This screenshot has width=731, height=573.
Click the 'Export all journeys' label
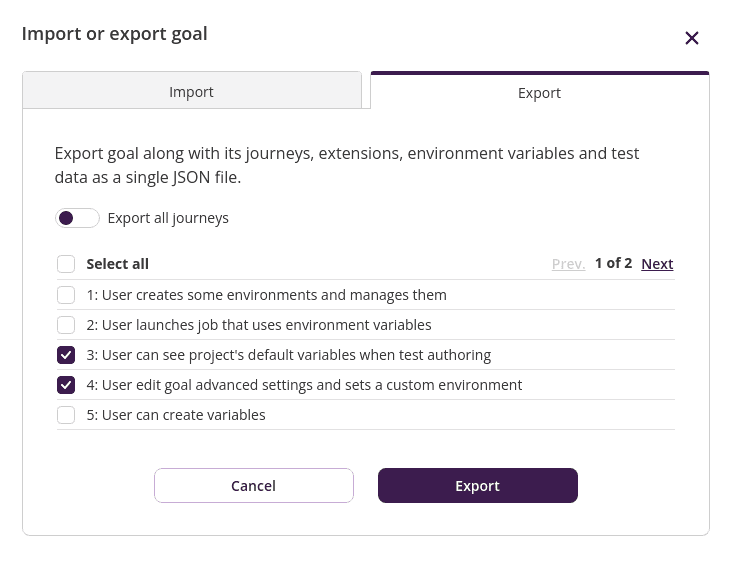[168, 218]
